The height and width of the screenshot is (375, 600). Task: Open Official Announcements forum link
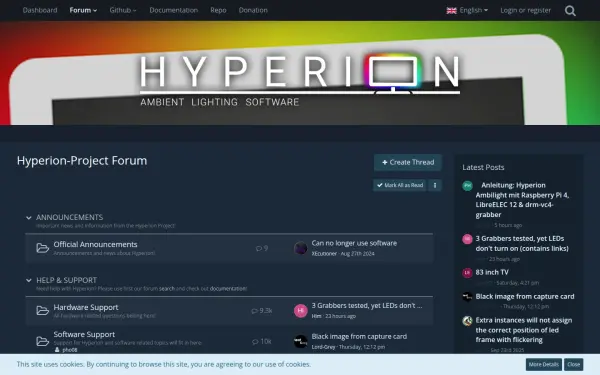[x=95, y=245]
